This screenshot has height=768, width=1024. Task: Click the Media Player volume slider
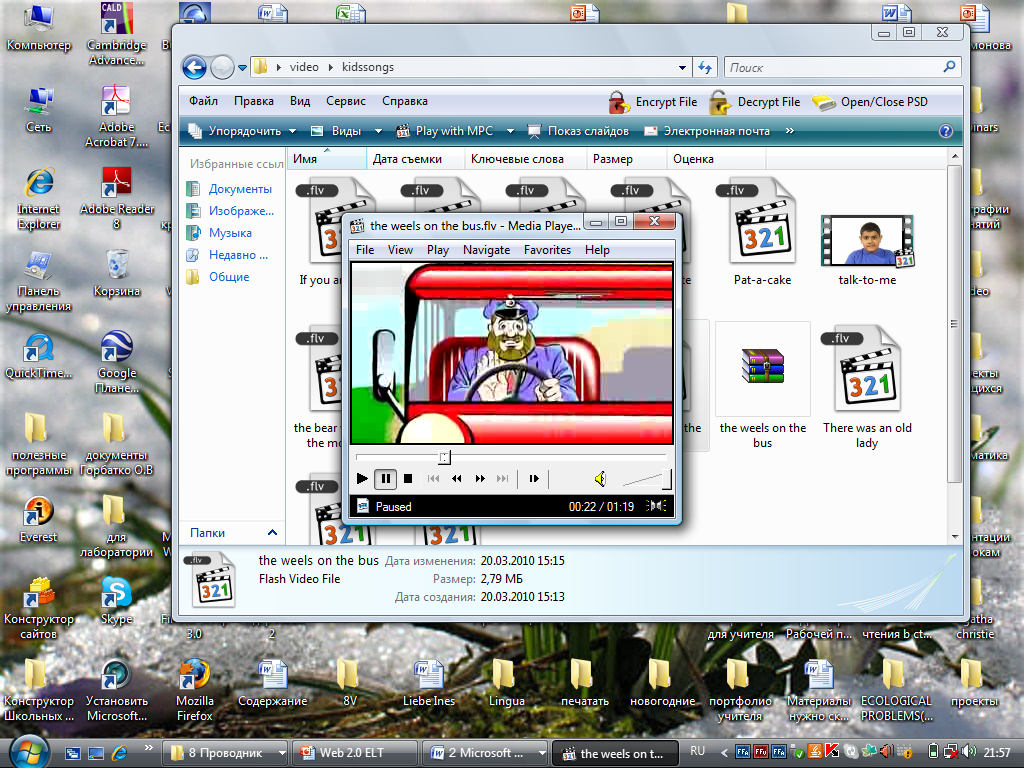647,479
